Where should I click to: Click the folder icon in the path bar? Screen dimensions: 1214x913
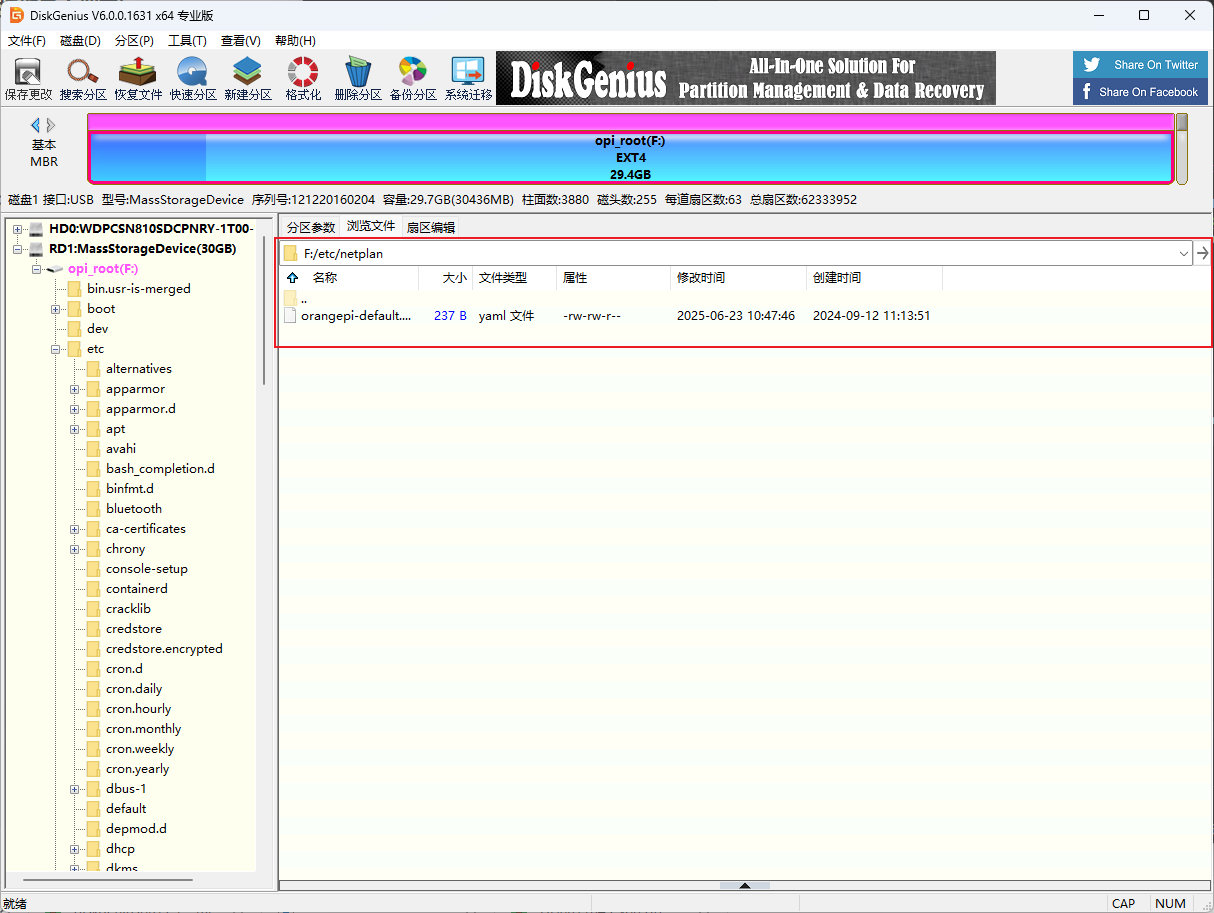tap(291, 254)
